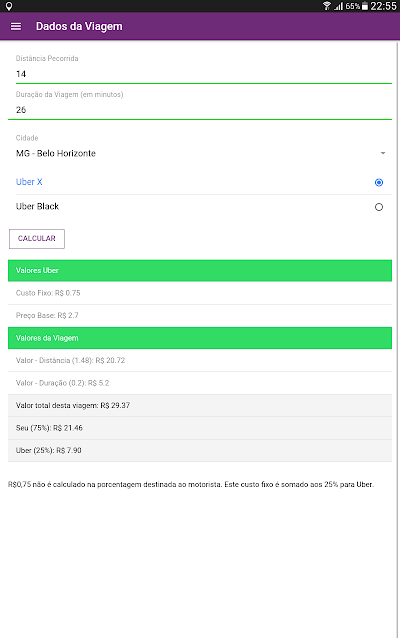The height and width of the screenshot is (640, 400).
Task: Tap the Dados da Viagem title
Action: coord(79,27)
